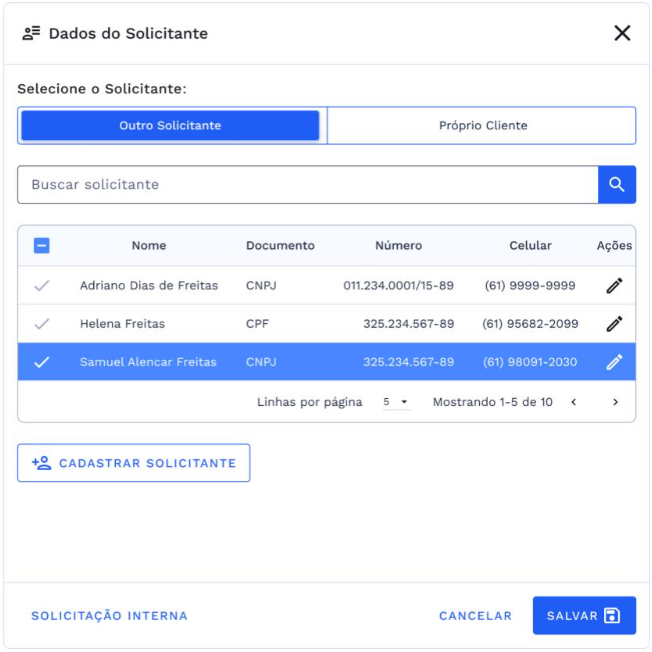Close the Dados do Solicitante dialog

(x=622, y=33)
